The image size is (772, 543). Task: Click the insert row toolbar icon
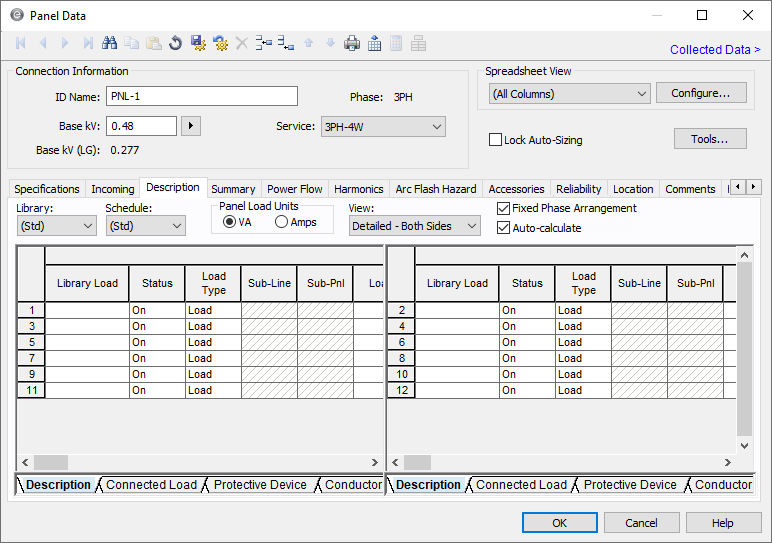click(264, 43)
